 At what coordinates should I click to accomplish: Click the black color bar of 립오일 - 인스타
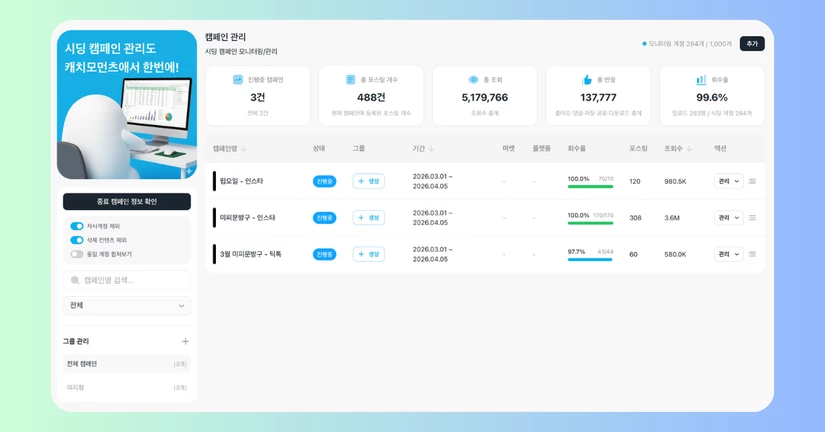point(214,181)
